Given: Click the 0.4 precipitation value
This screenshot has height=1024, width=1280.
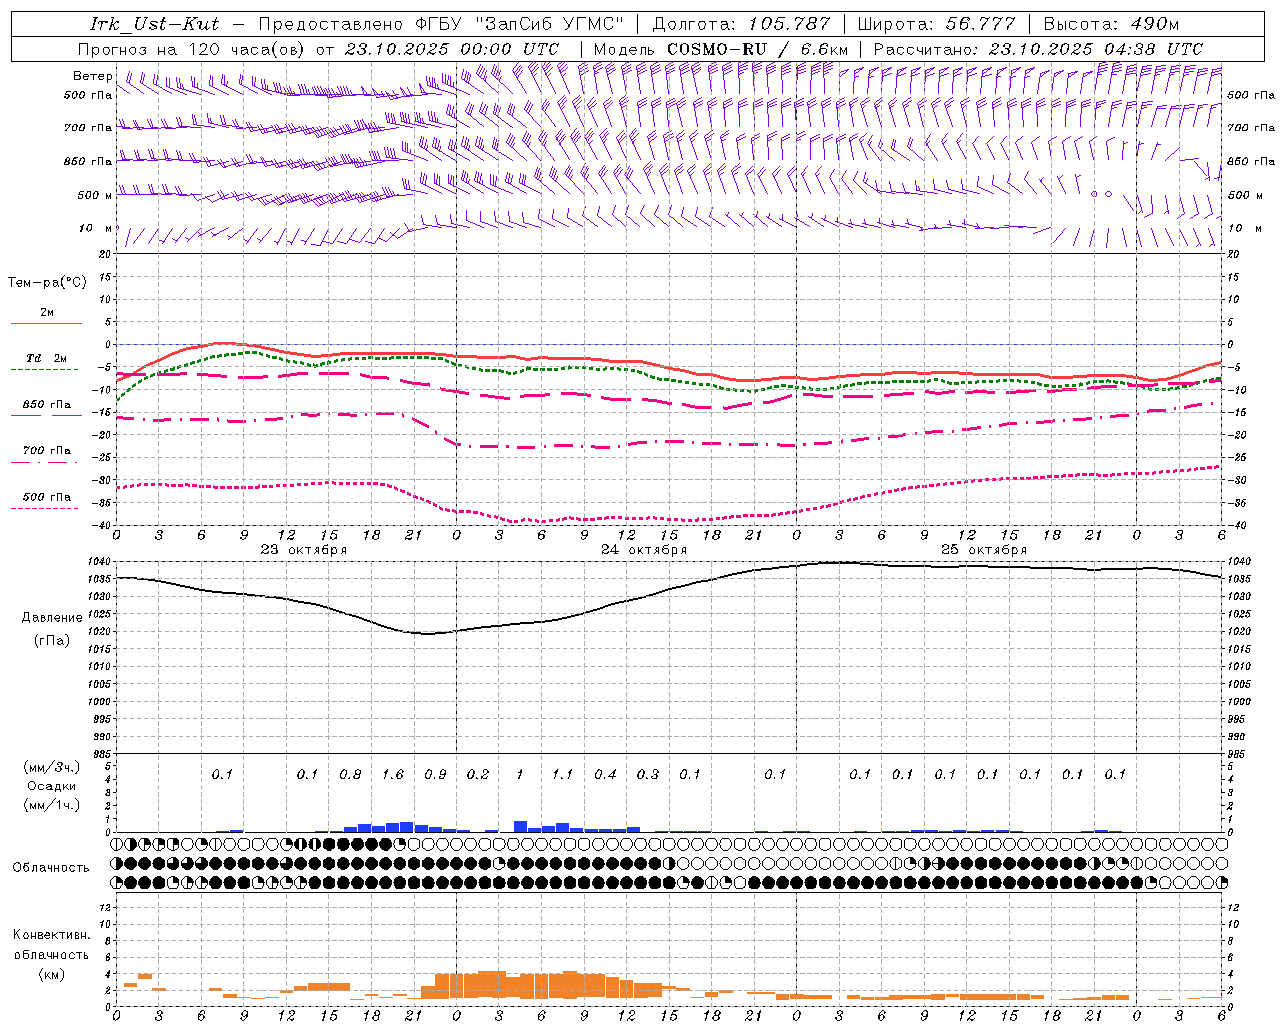Looking at the screenshot, I should [605, 774].
